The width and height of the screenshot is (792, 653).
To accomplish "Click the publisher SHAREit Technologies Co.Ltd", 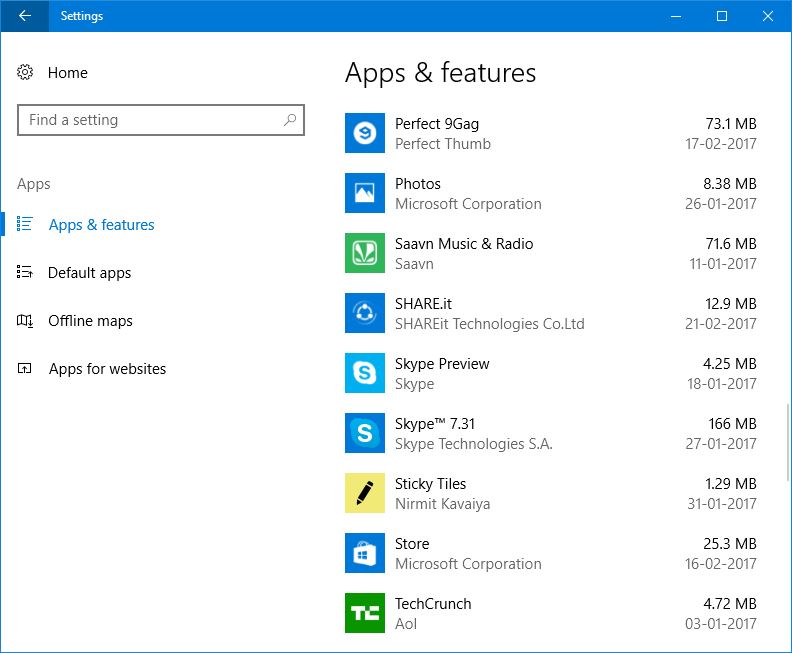I will click(x=489, y=324).
